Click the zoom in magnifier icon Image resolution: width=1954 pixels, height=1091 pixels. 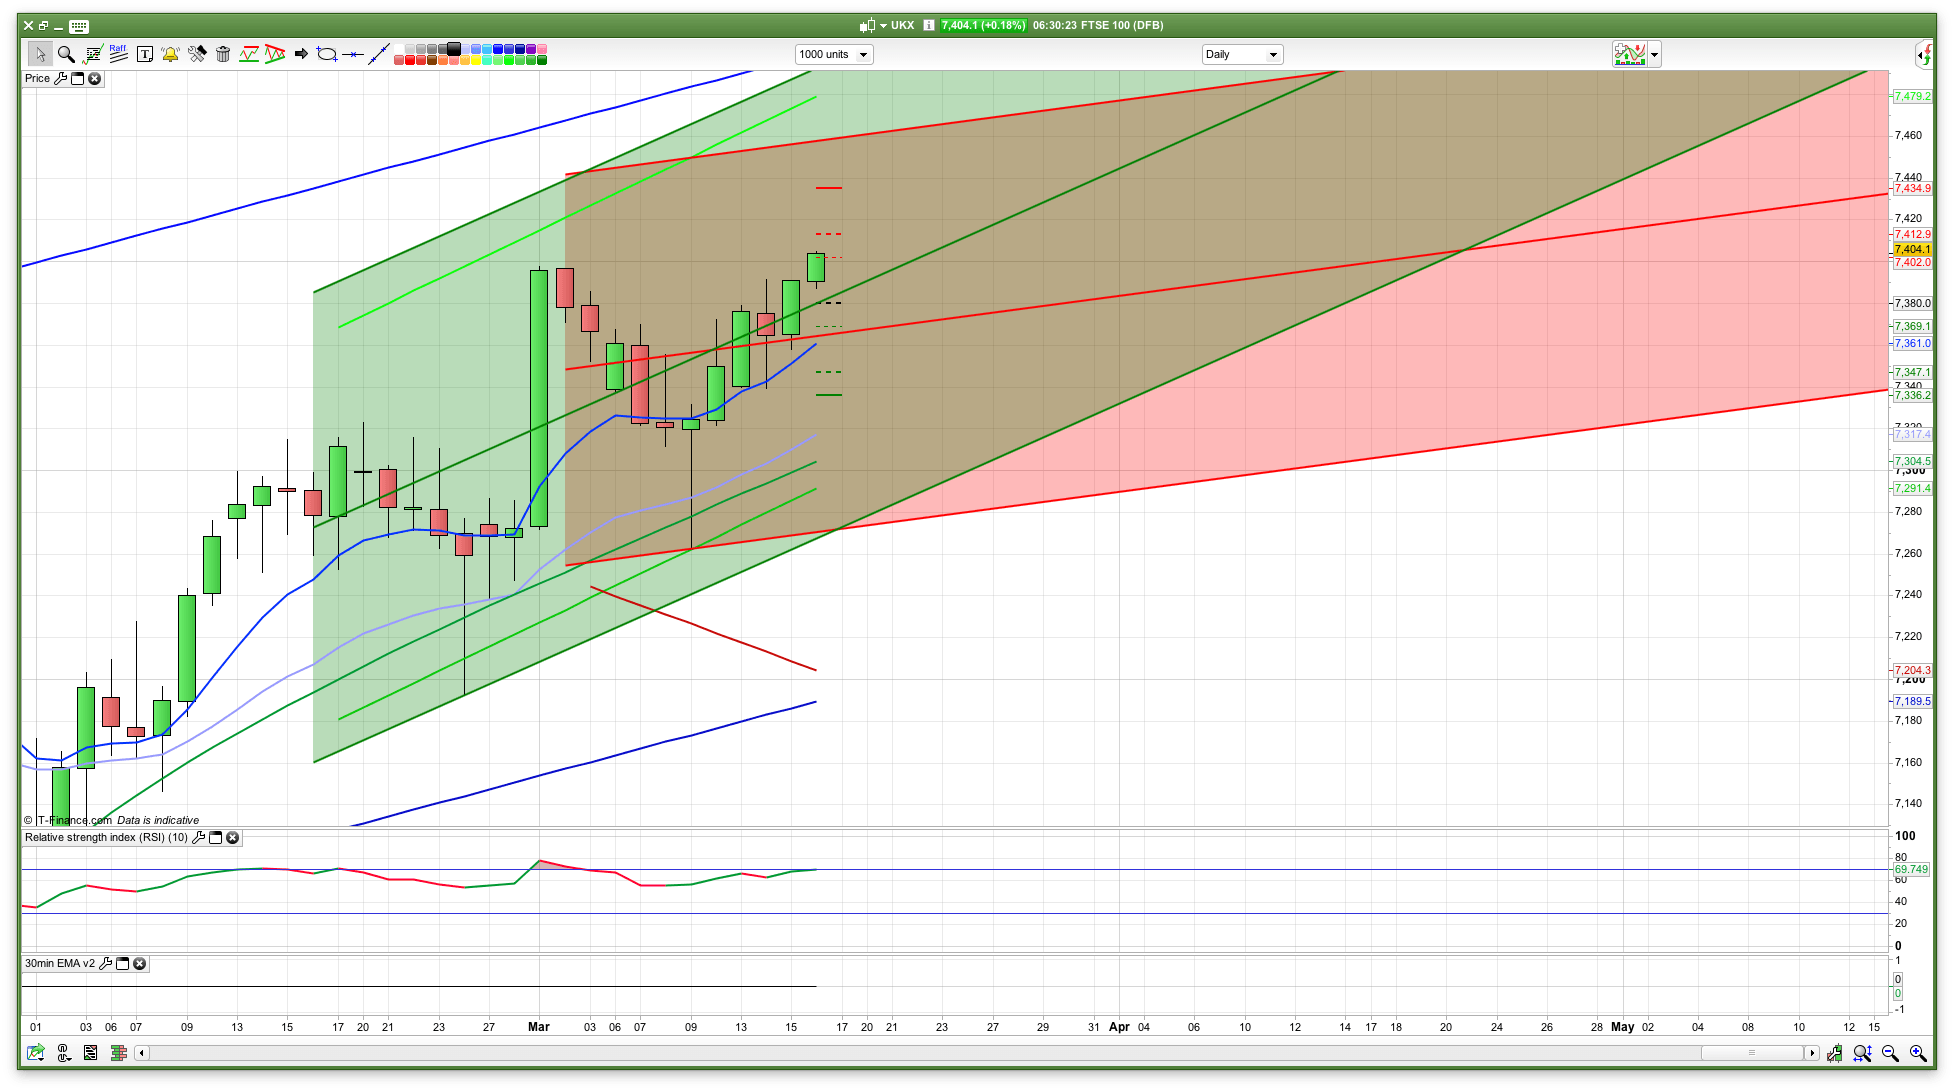pos(1918,1053)
